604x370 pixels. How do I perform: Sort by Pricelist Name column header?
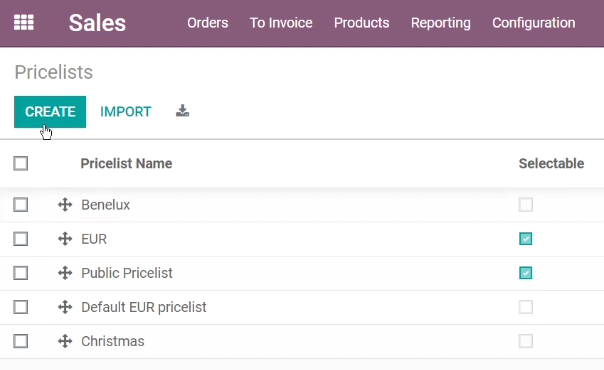click(126, 163)
